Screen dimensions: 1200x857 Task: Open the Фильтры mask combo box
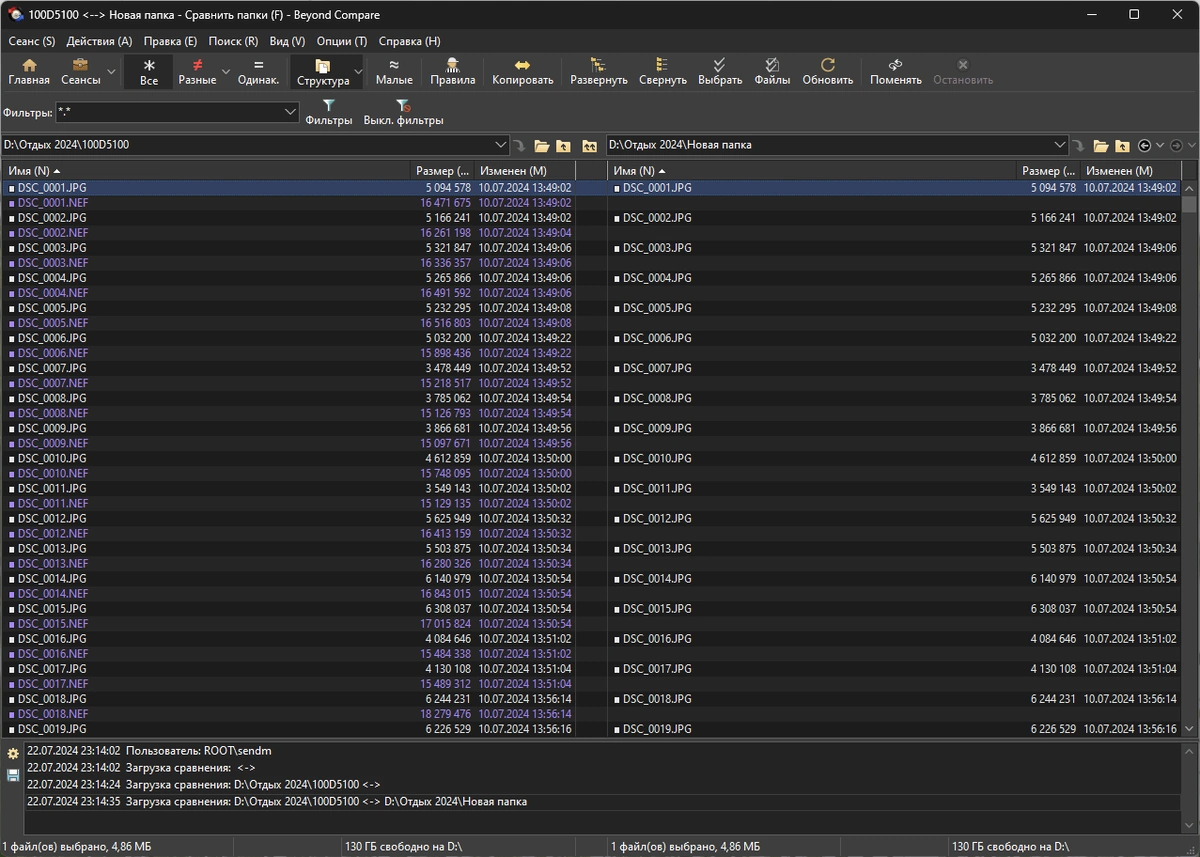[x=177, y=112]
